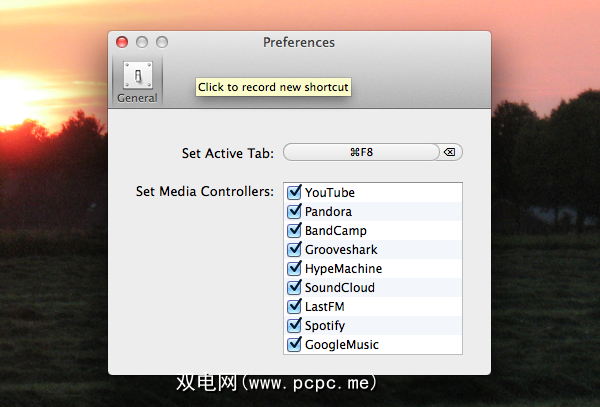Select the General preferences toolbar icon
The image size is (600, 407).
[137, 80]
